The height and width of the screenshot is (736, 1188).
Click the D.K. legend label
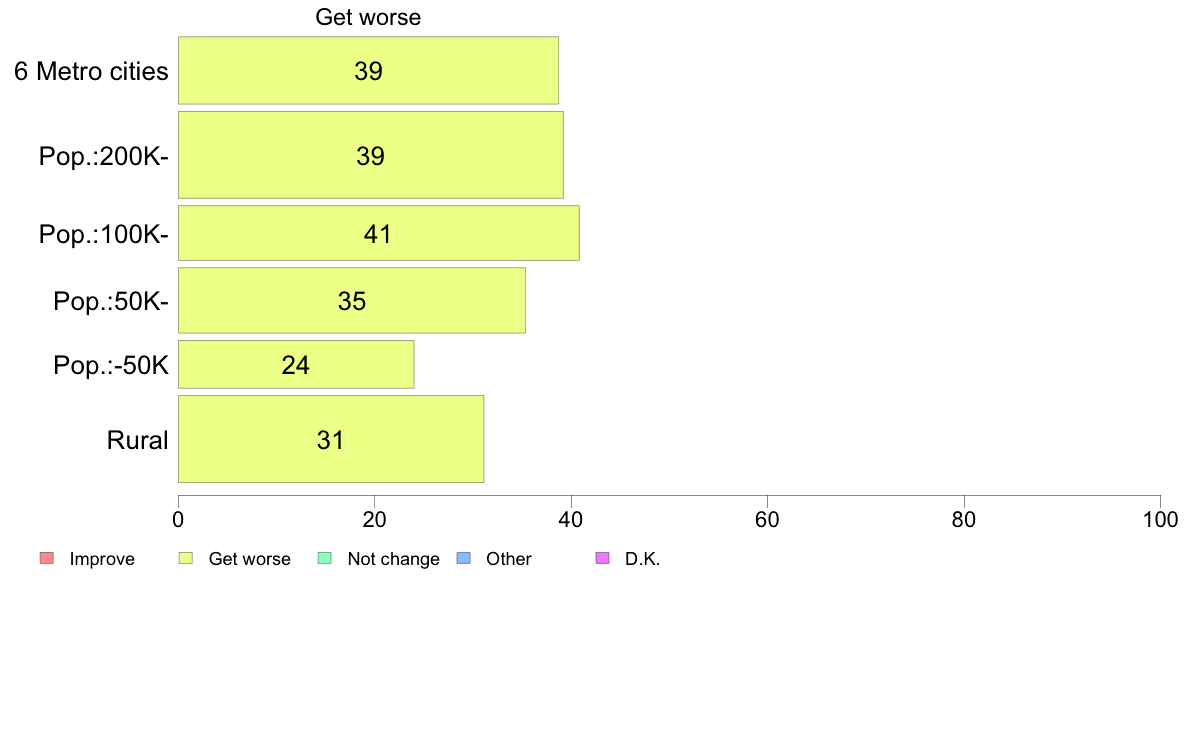(x=642, y=559)
